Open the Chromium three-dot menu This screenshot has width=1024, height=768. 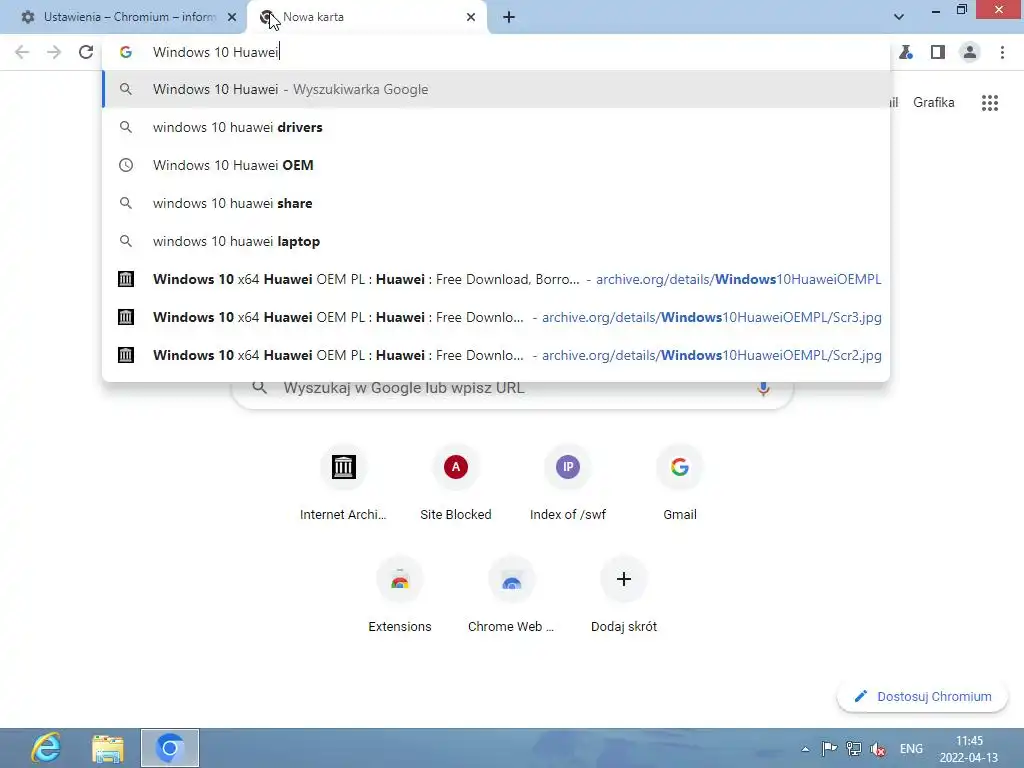click(1002, 52)
